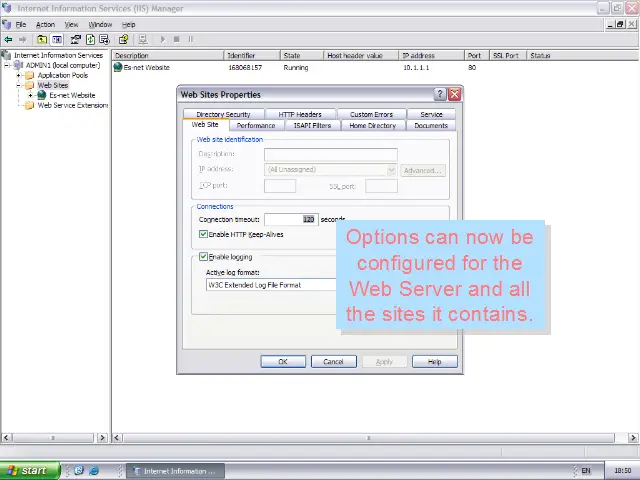Click the green Refresh toolbar icon

point(90,40)
